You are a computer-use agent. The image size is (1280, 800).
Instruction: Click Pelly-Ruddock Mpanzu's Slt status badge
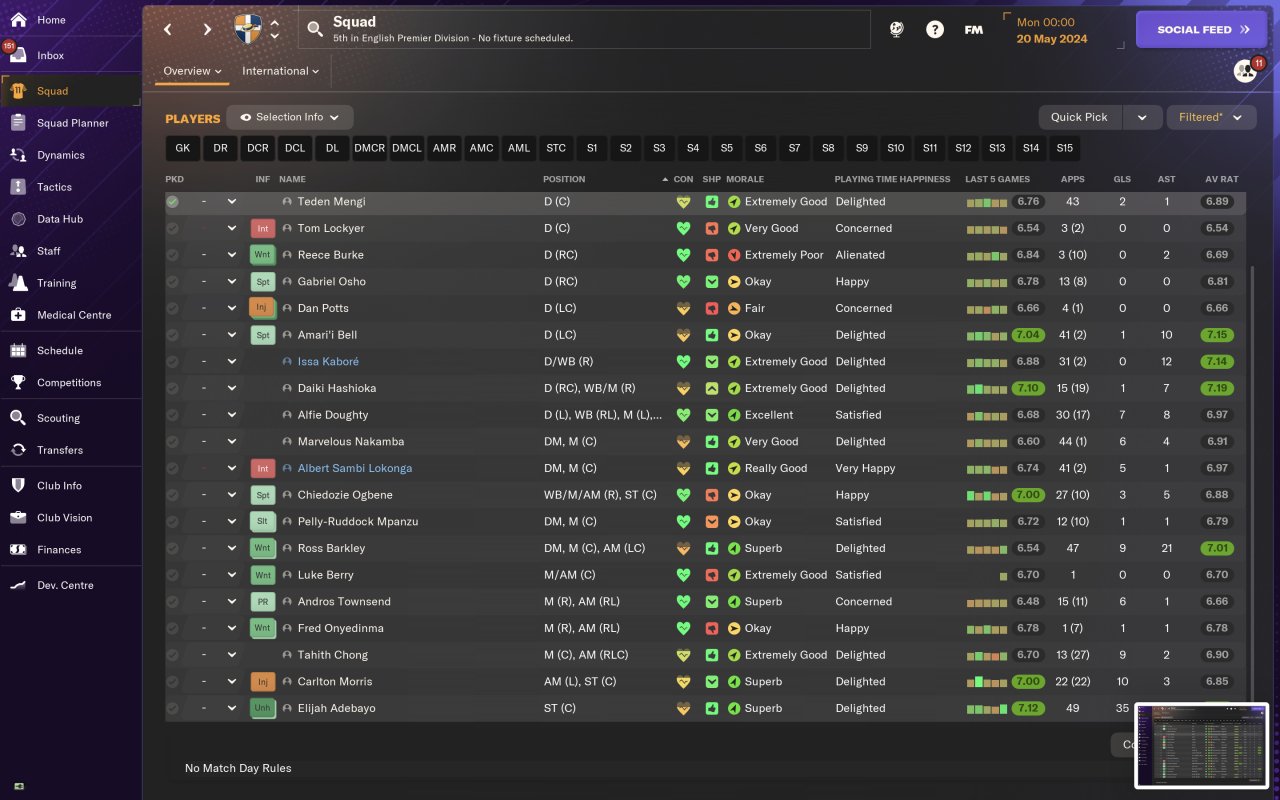coord(262,522)
